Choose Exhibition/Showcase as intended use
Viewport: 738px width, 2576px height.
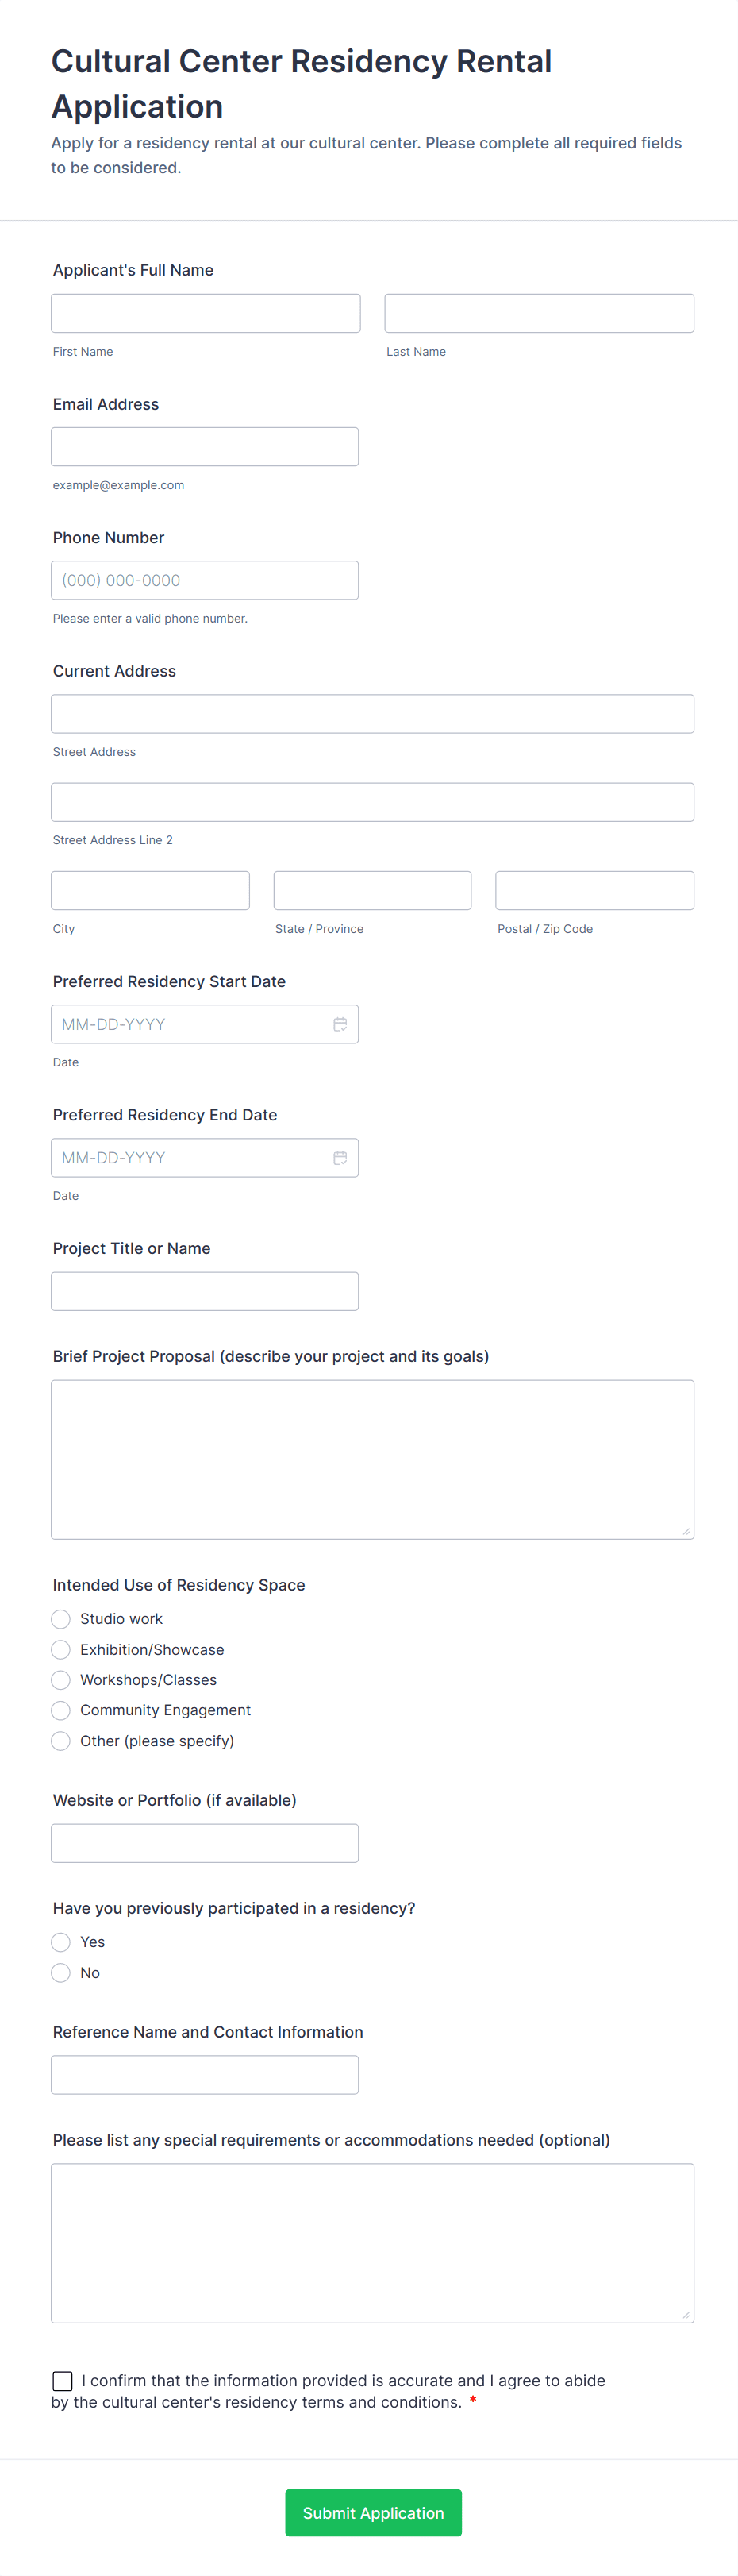point(61,1650)
